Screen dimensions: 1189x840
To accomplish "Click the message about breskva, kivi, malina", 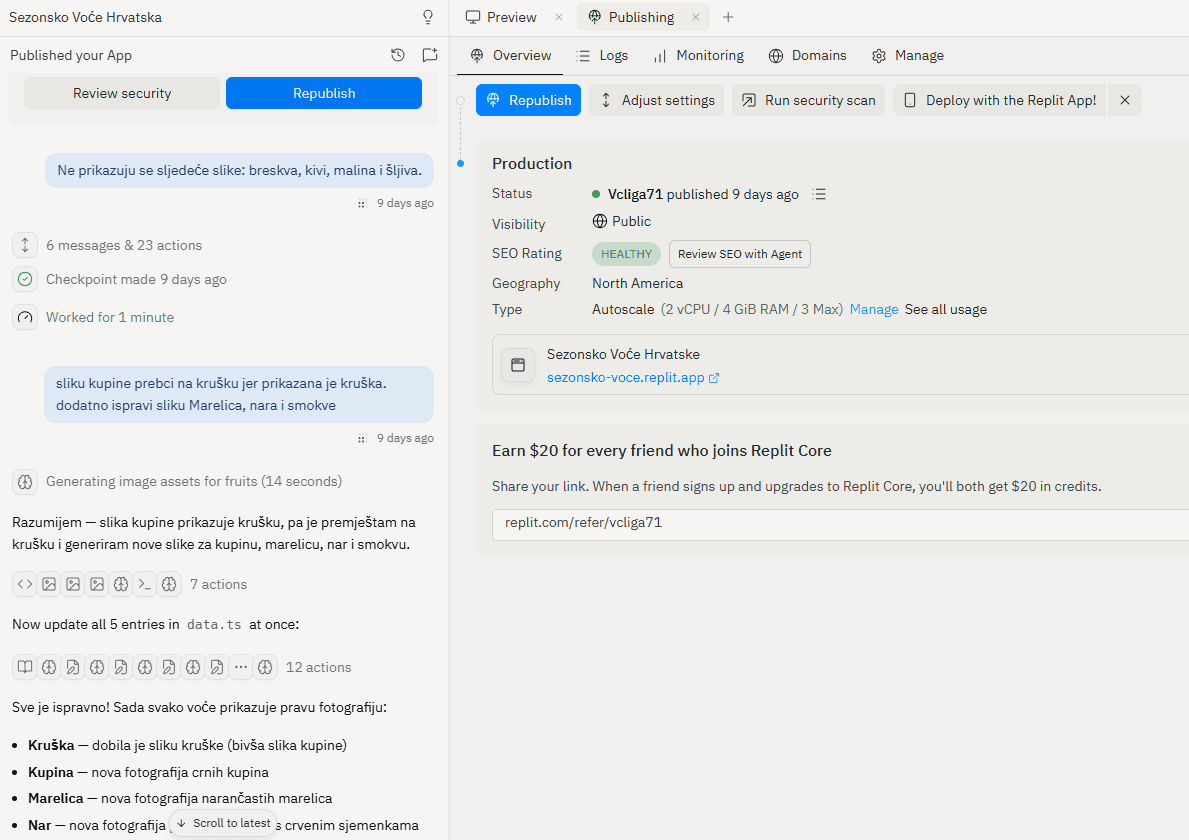I will tap(240, 171).
